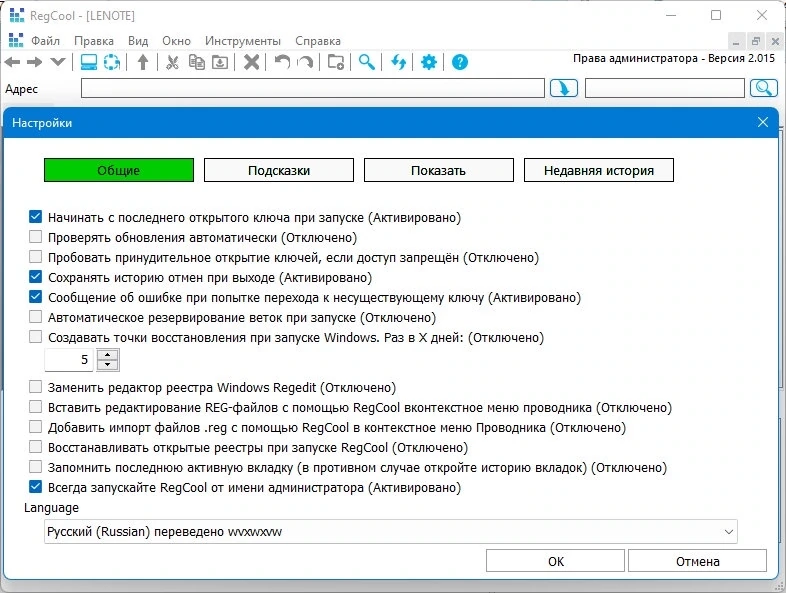Click the blue question mark Help icon

point(460,63)
